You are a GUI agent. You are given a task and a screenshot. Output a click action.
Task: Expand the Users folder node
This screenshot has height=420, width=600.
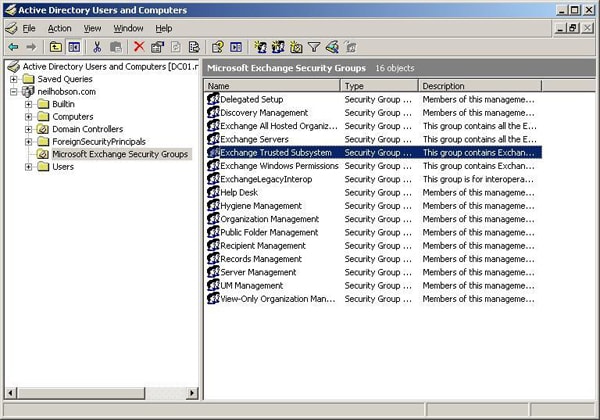tap(28, 167)
